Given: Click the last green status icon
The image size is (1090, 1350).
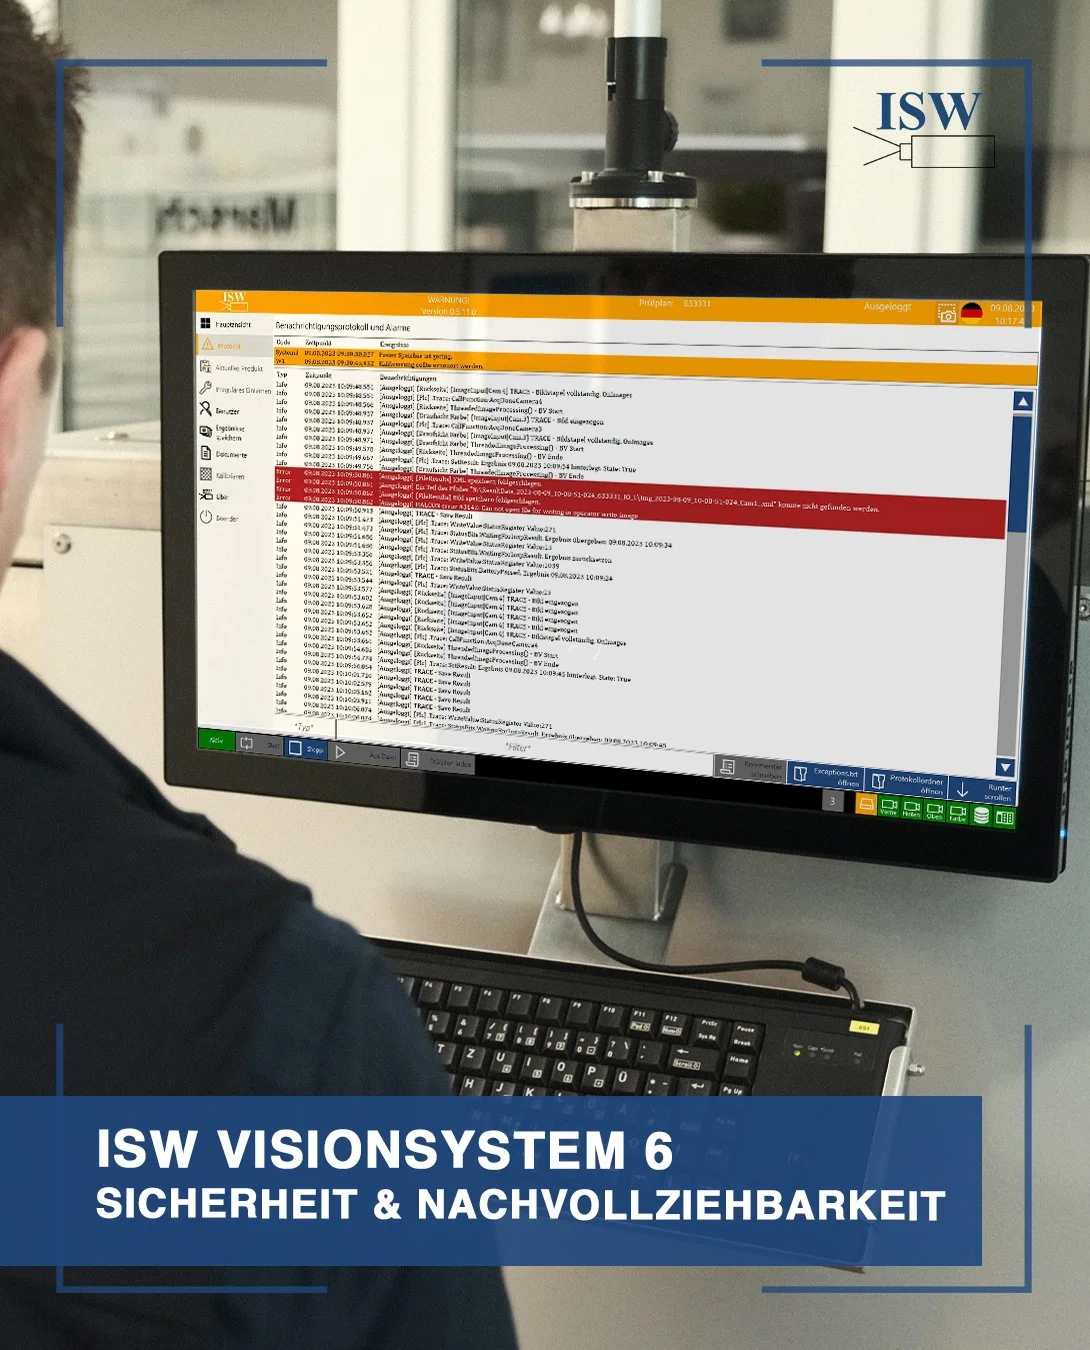Looking at the screenshot, I should pyautogui.click(x=1004, y=818).
